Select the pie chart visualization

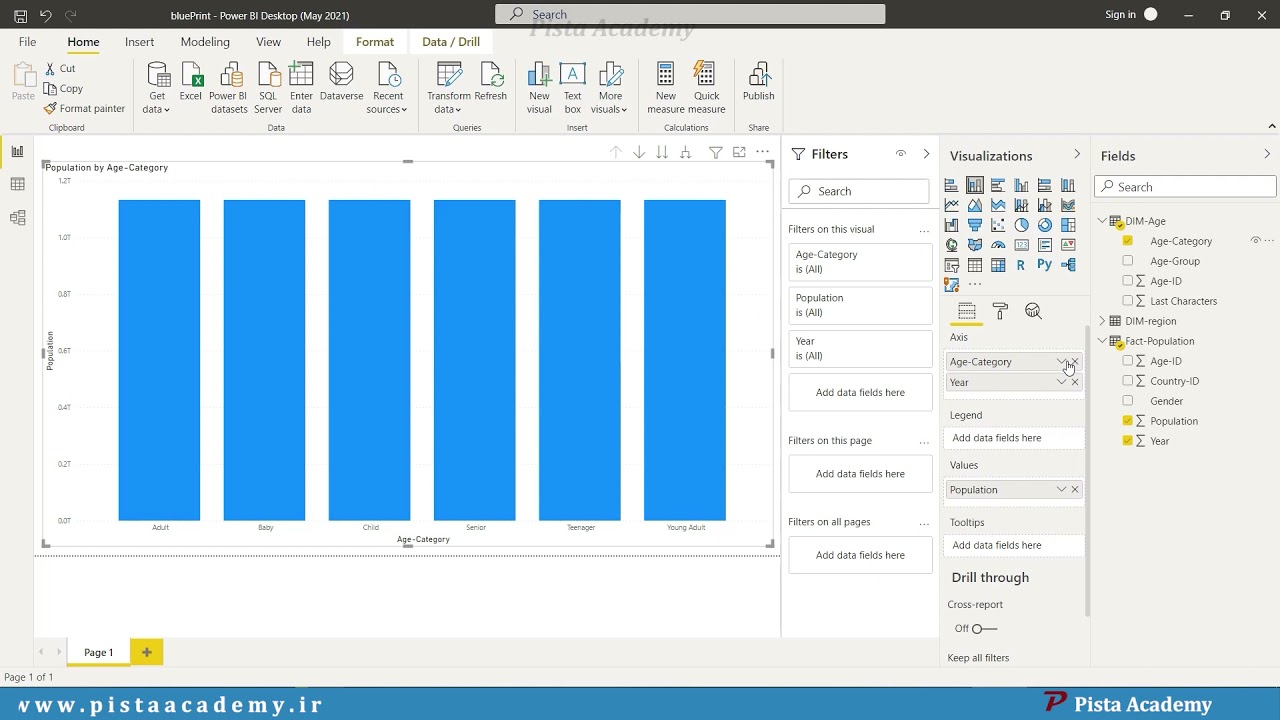[1021, 225]
